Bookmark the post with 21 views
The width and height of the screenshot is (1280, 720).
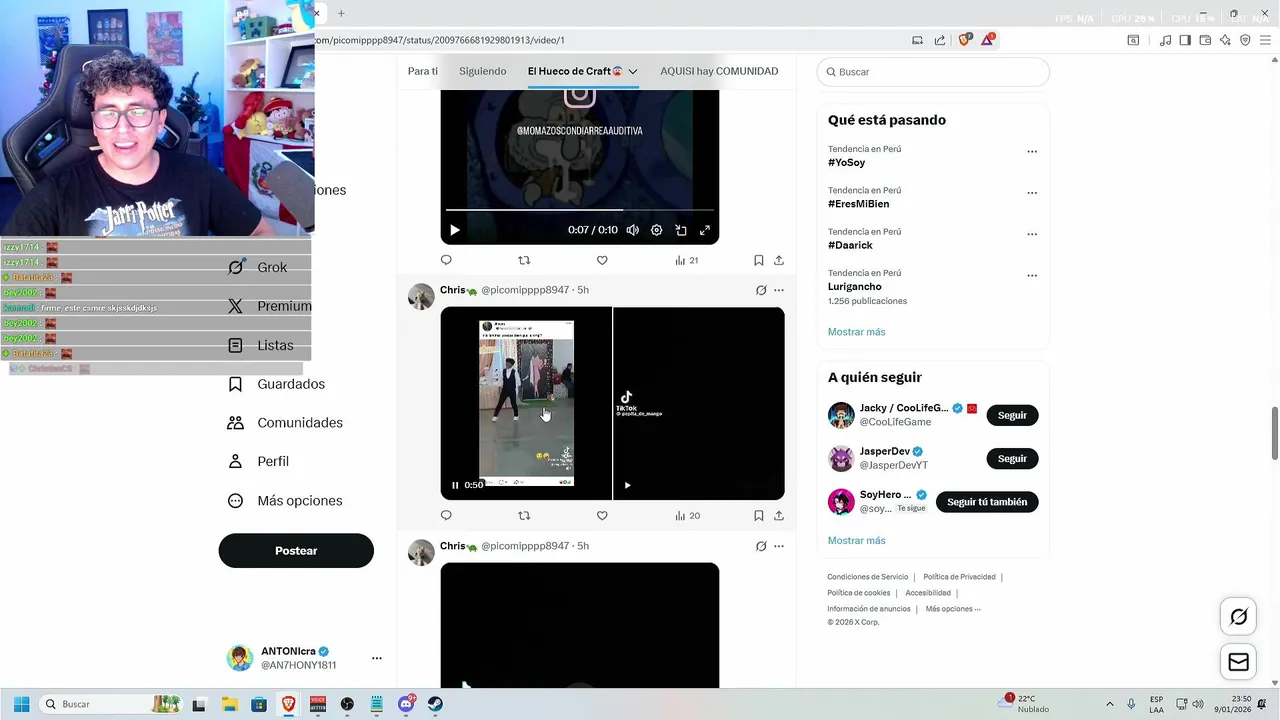[759, 260]
